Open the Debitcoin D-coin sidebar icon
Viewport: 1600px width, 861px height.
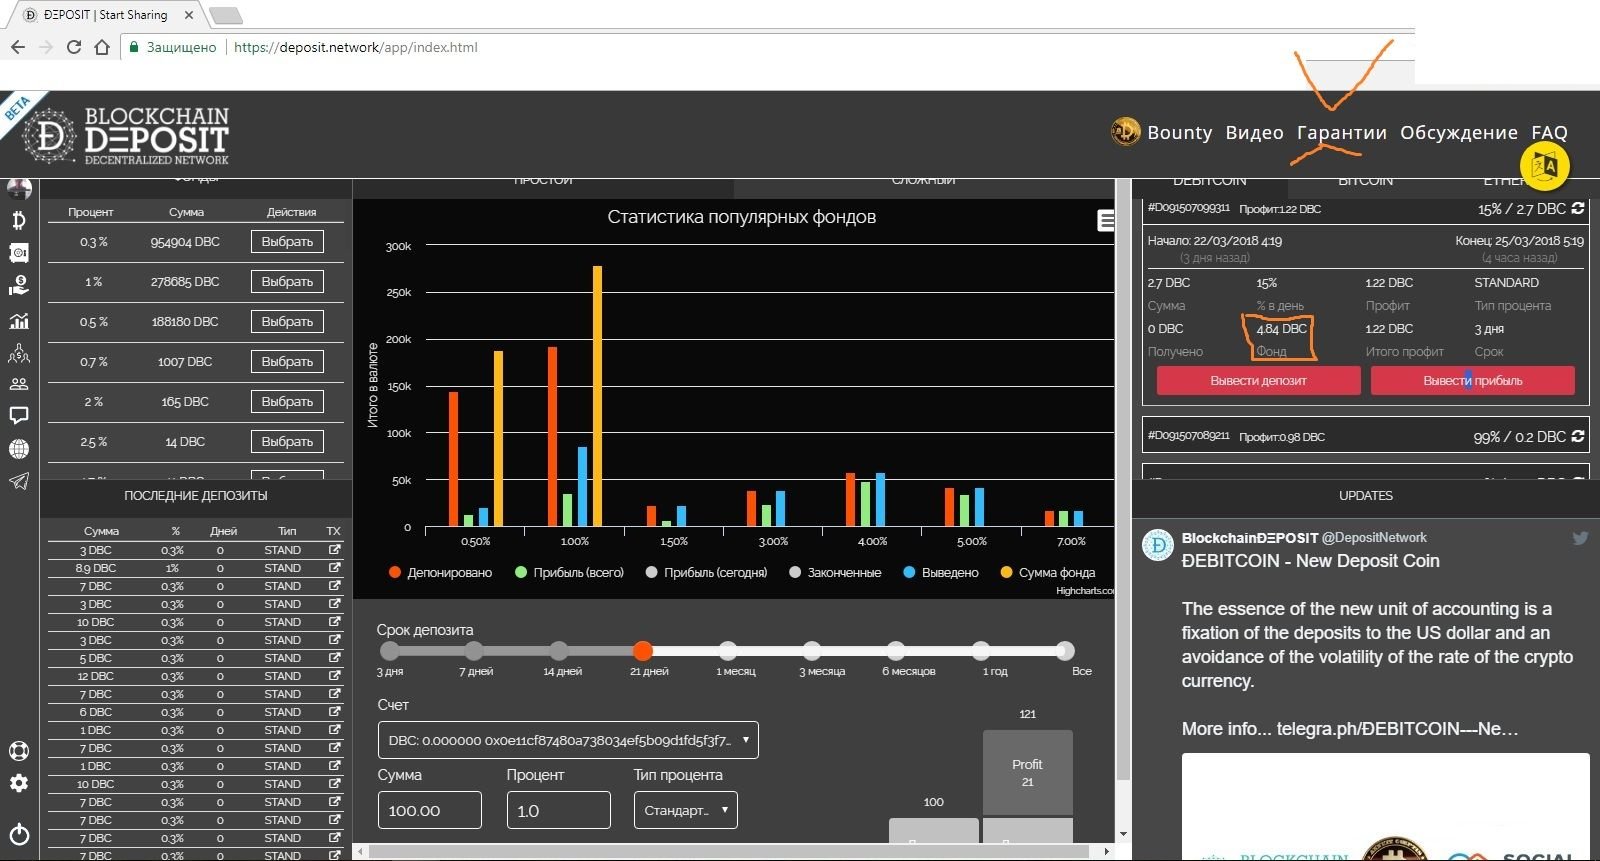[19, 221]
